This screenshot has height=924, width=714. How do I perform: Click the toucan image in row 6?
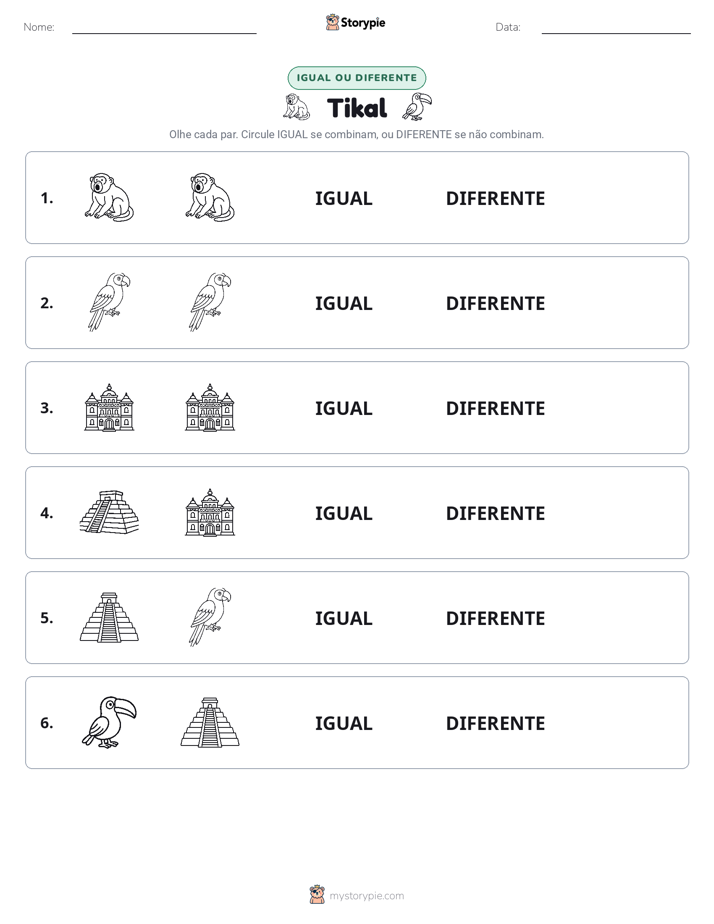pos(109,722)
